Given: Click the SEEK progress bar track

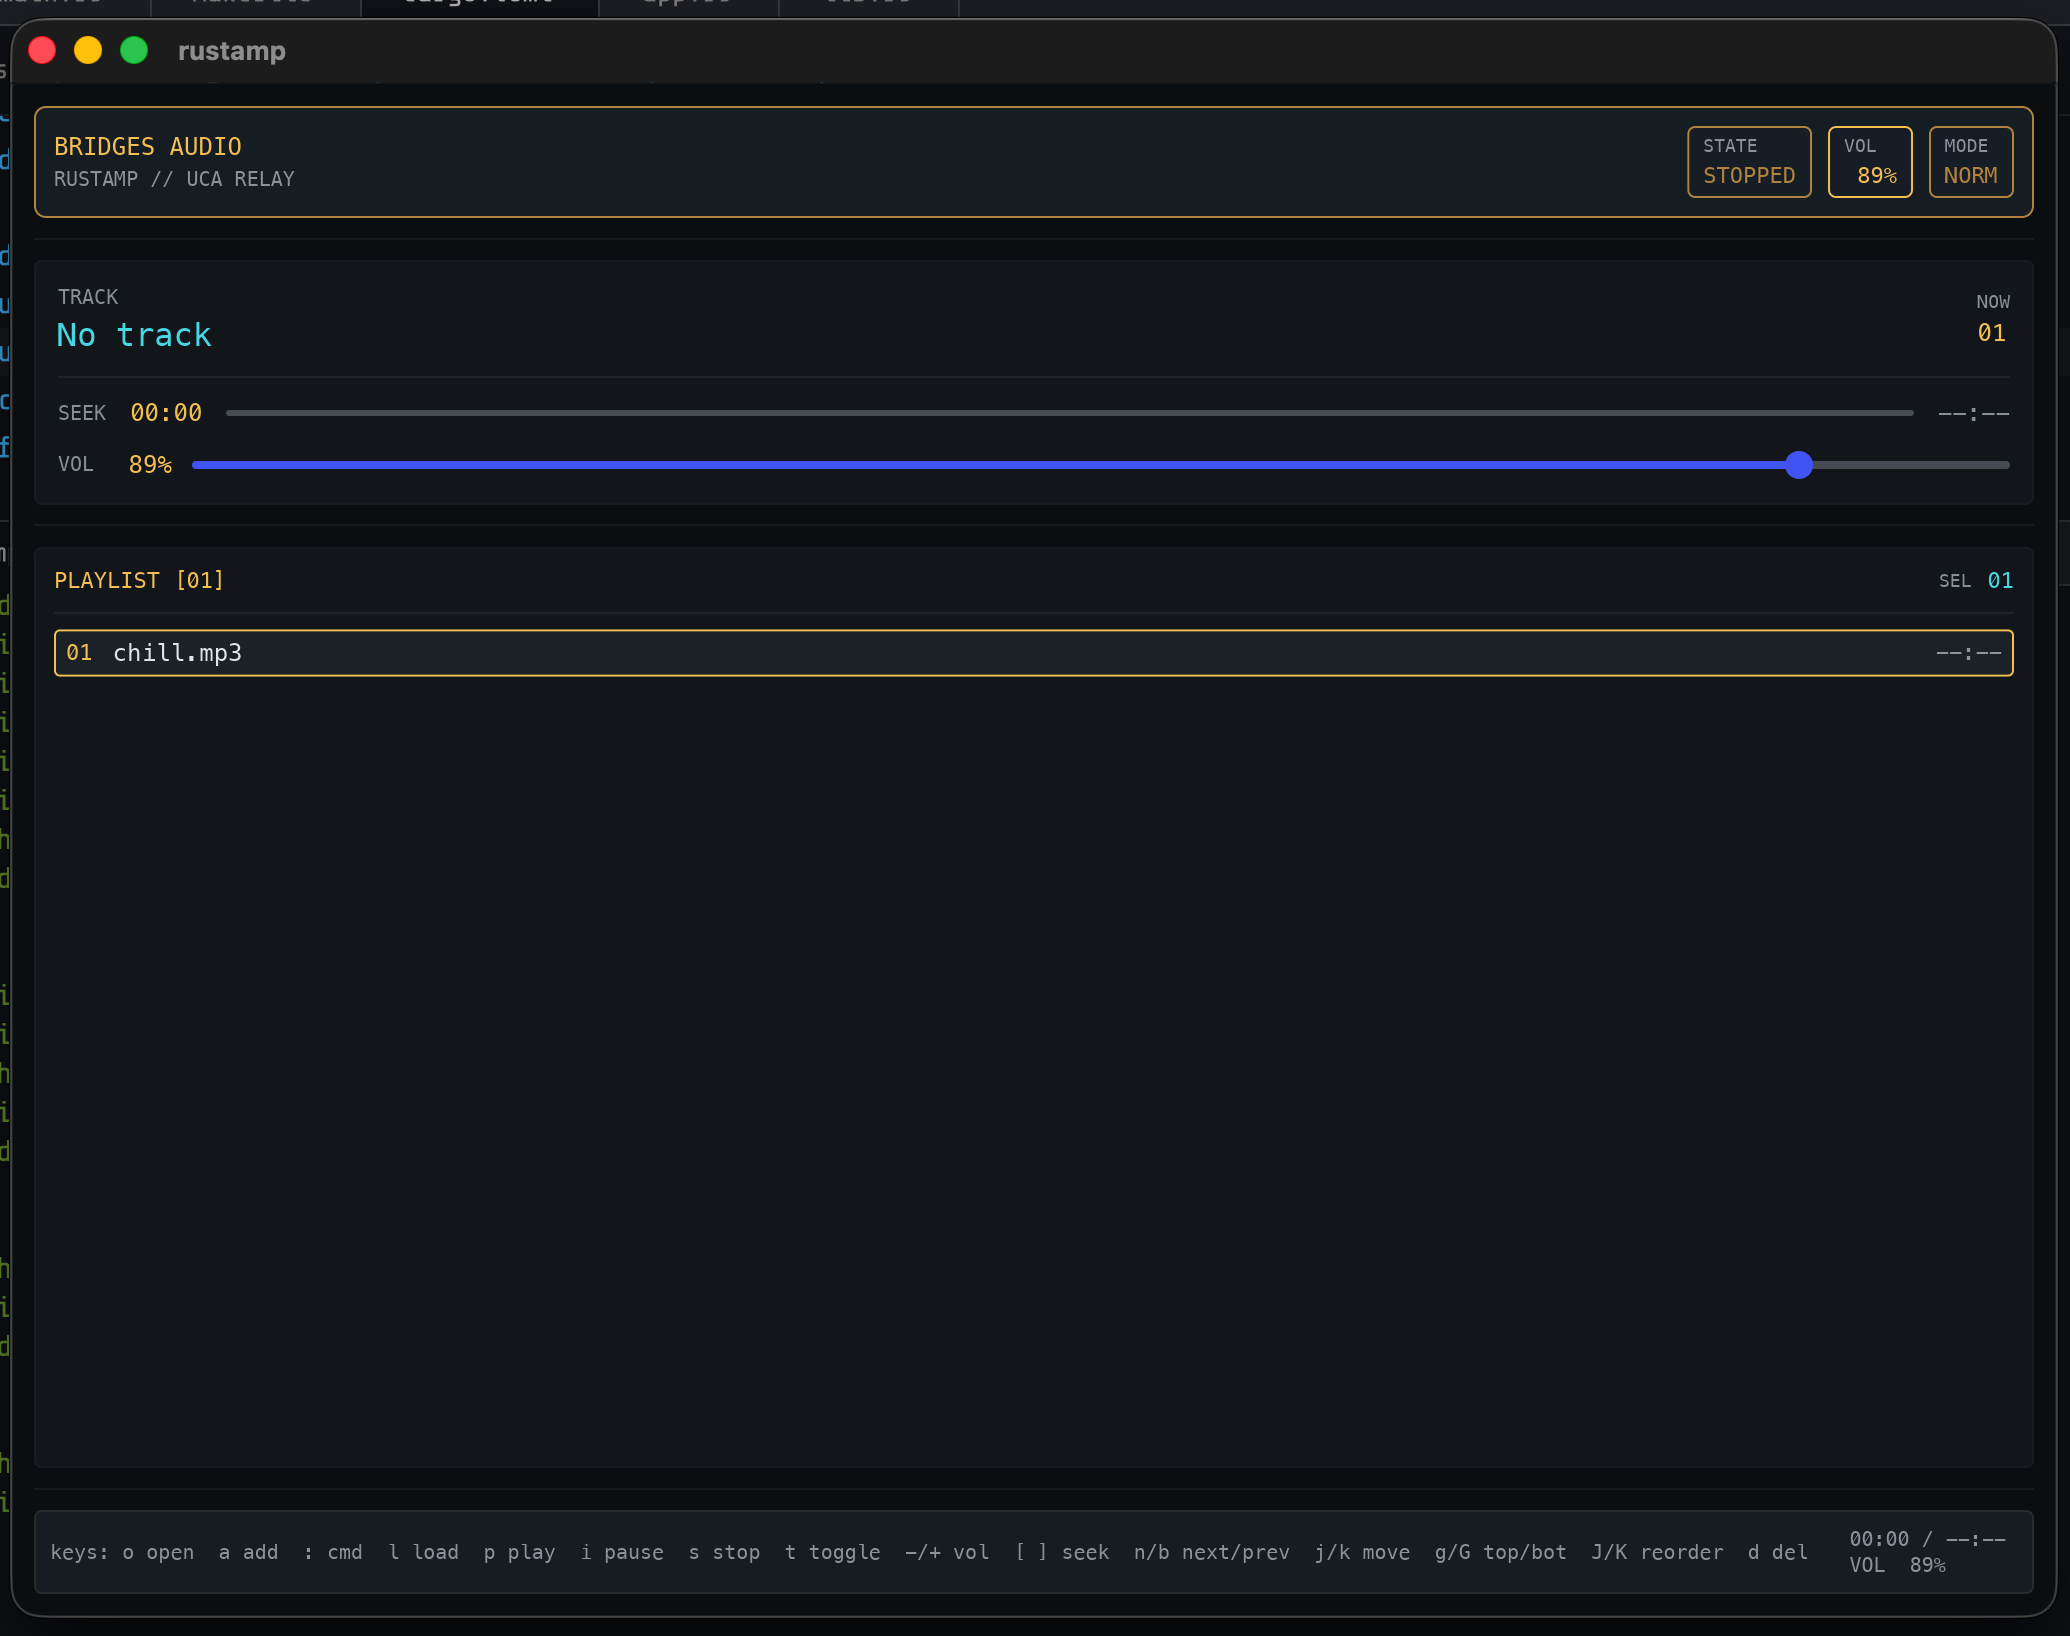Looking at the screenshot, I should 1068,413.
